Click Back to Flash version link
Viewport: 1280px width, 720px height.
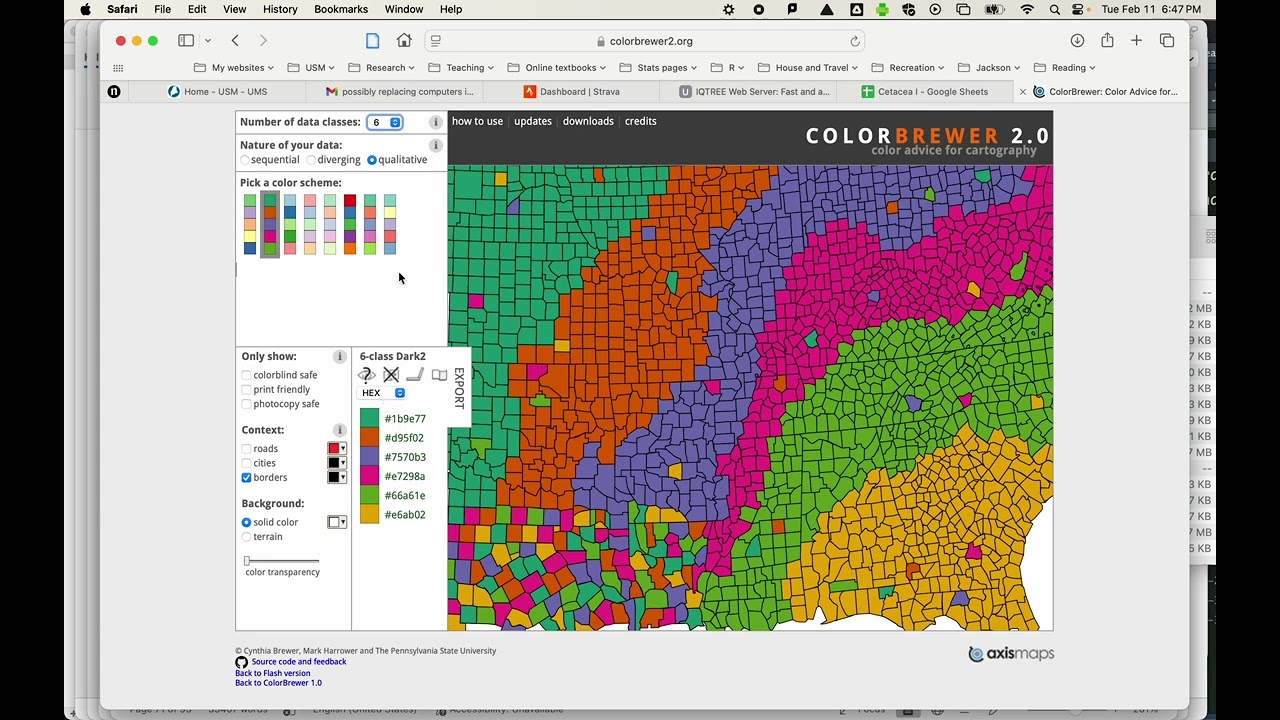pos(273,673)
